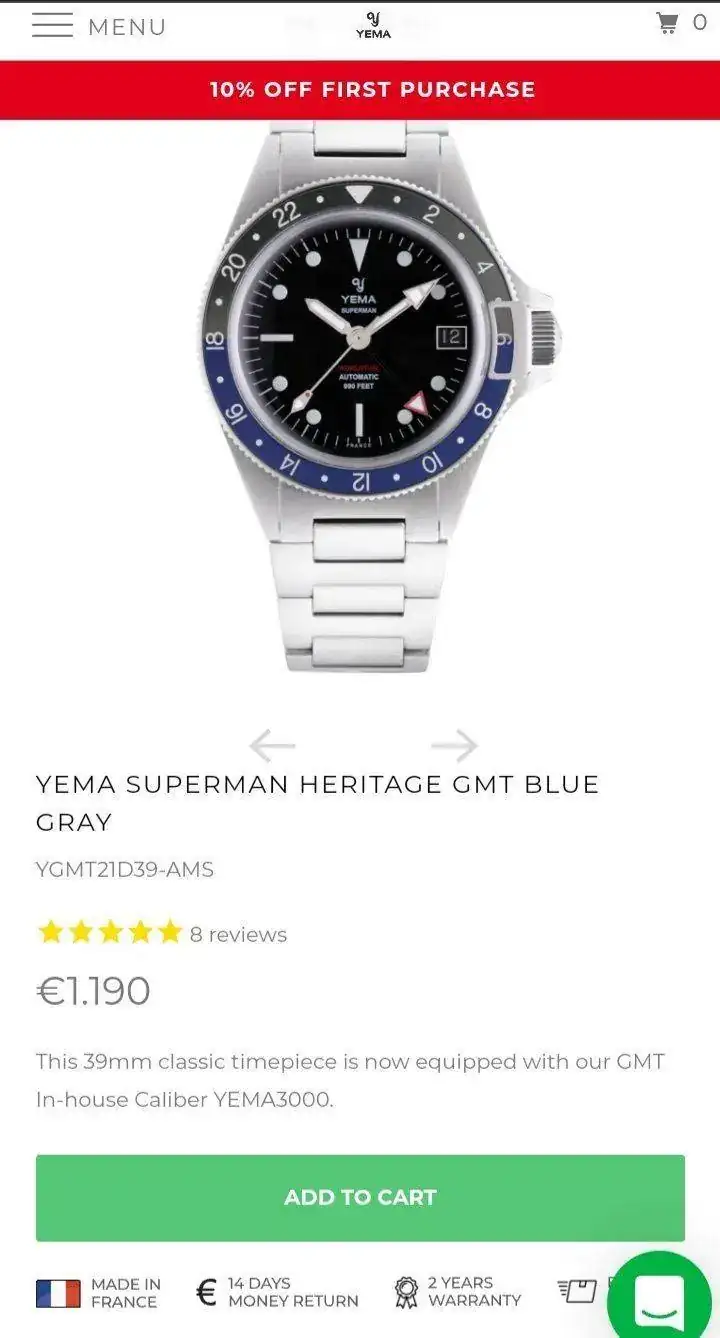Open the hamburger menu icon

pyautogui.click(x=52, y=26)
